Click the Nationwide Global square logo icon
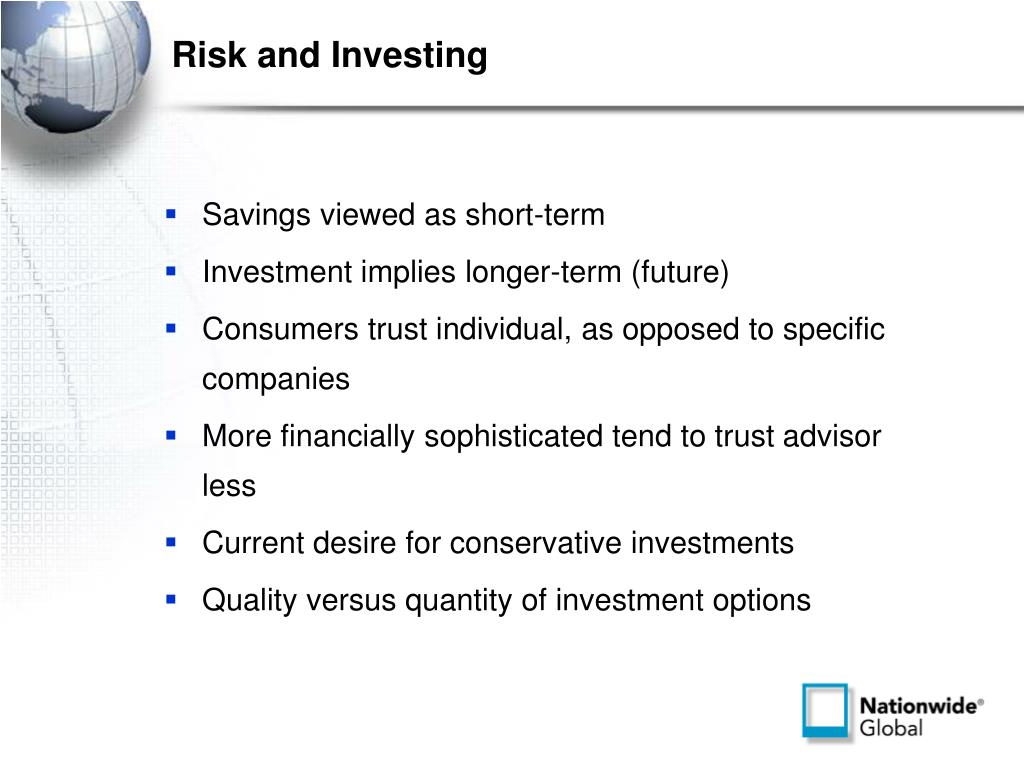1024x765 pixels. coord(826,712)
